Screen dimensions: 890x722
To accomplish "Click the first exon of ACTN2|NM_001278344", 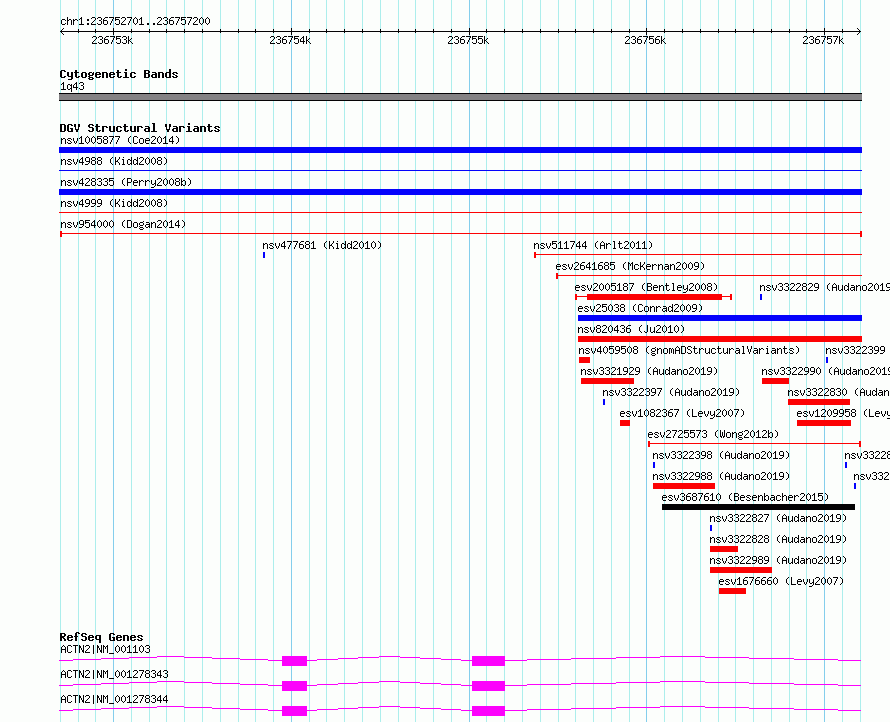I will click(295, 711).
